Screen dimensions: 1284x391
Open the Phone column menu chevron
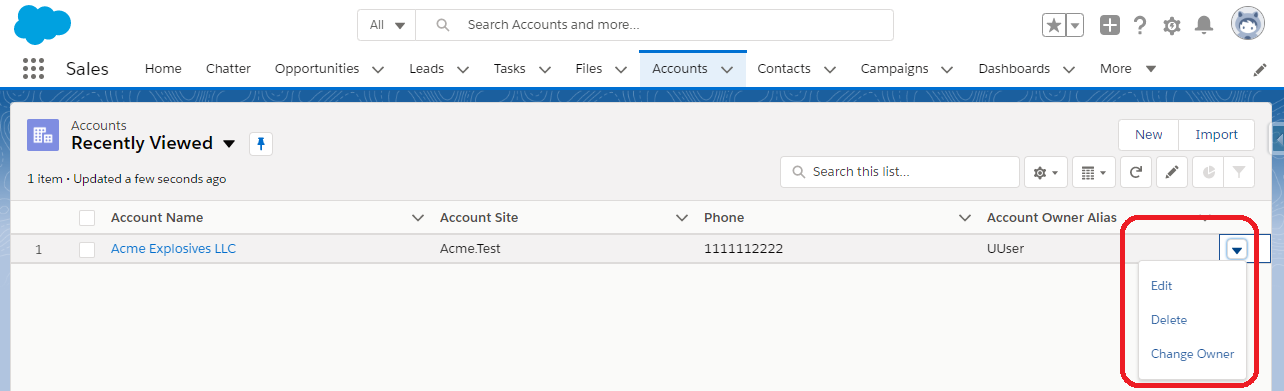click(x=965, y=218)
